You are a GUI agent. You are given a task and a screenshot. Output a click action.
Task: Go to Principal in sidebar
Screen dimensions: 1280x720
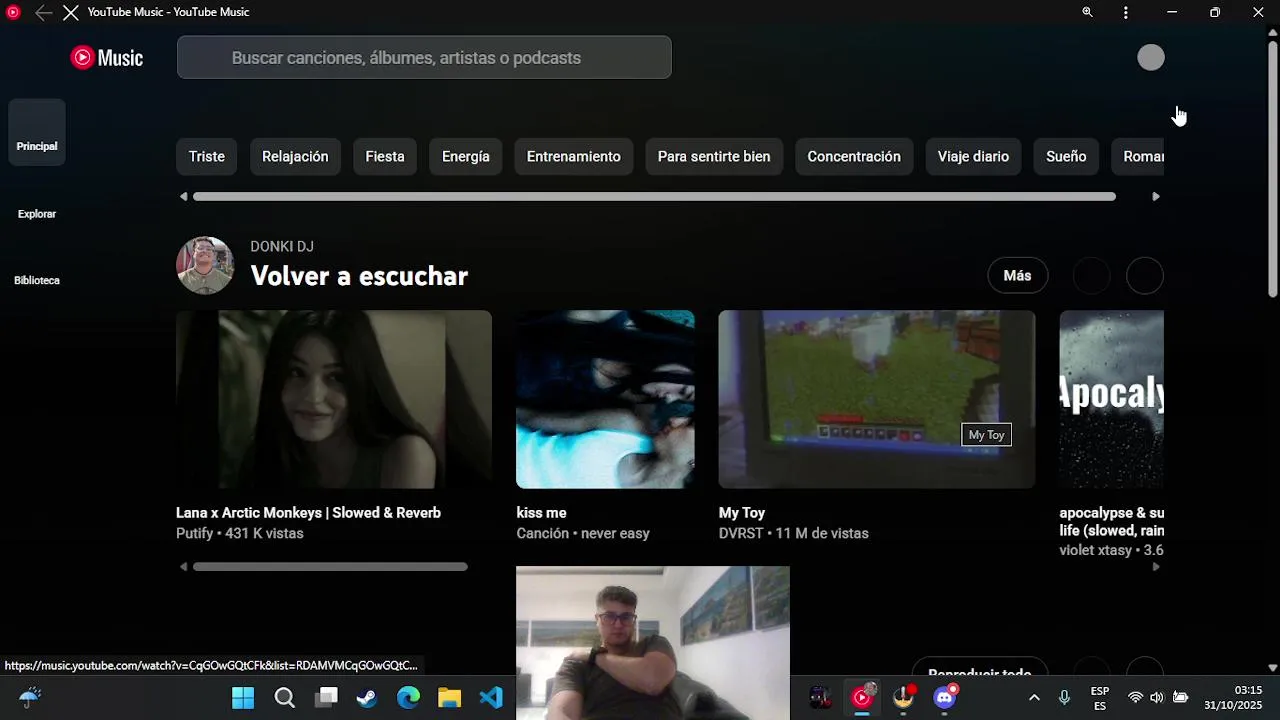click(x=37, y=133)
